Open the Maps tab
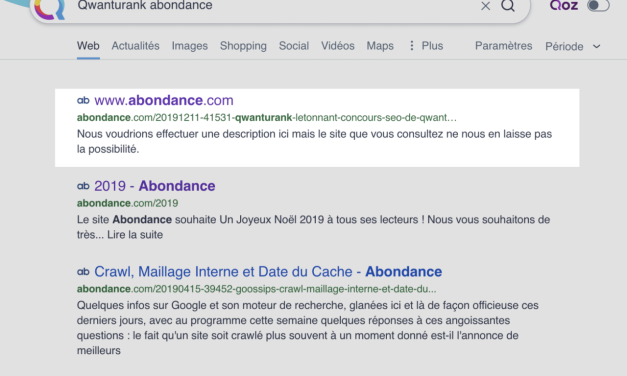Screen dimensions: 627x376 click(380, 46)
